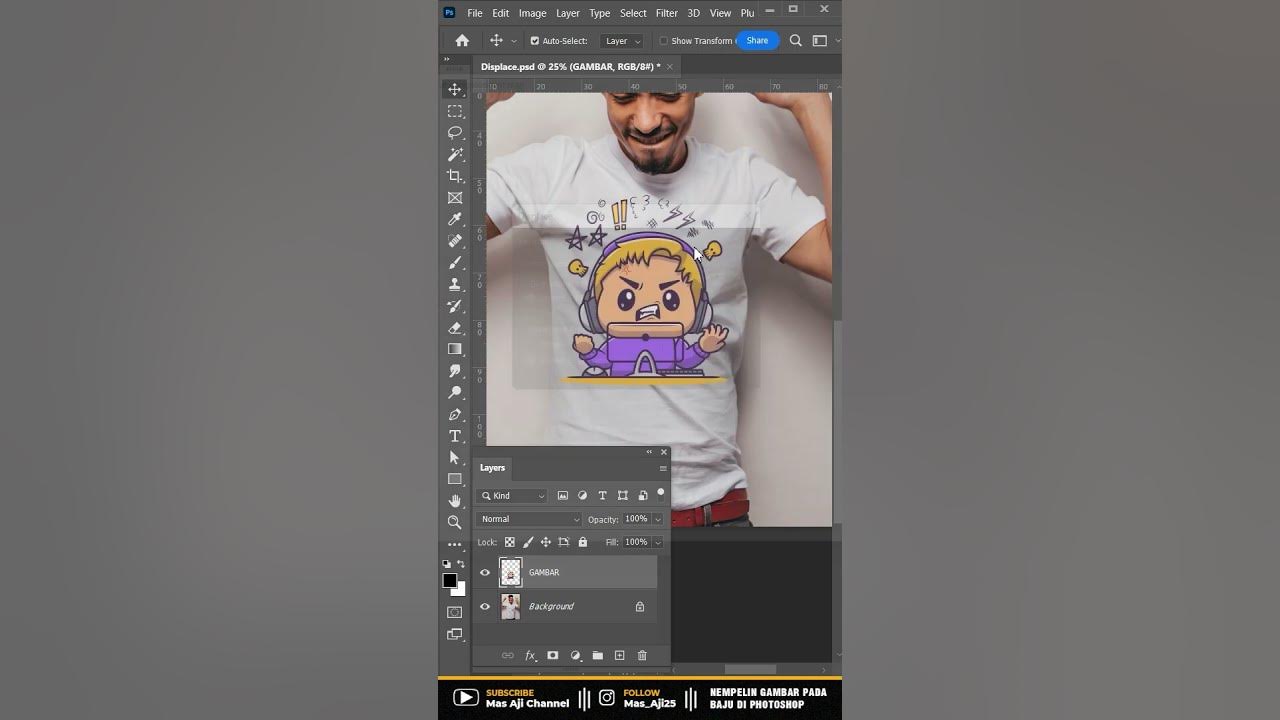Select the Smudge tool
The width and height of the screenshot is (1280, 720).
click(x=455, y=371)
